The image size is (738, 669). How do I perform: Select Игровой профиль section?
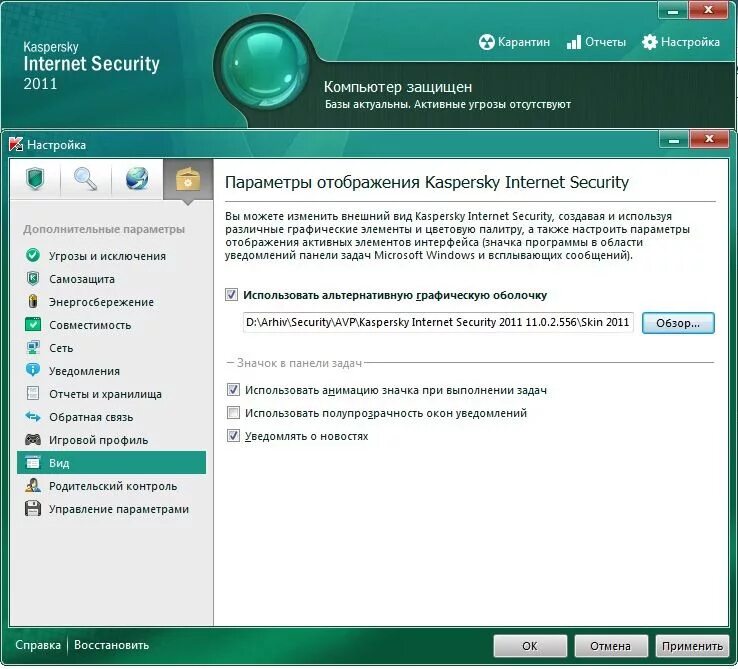(x=112, y=440)
